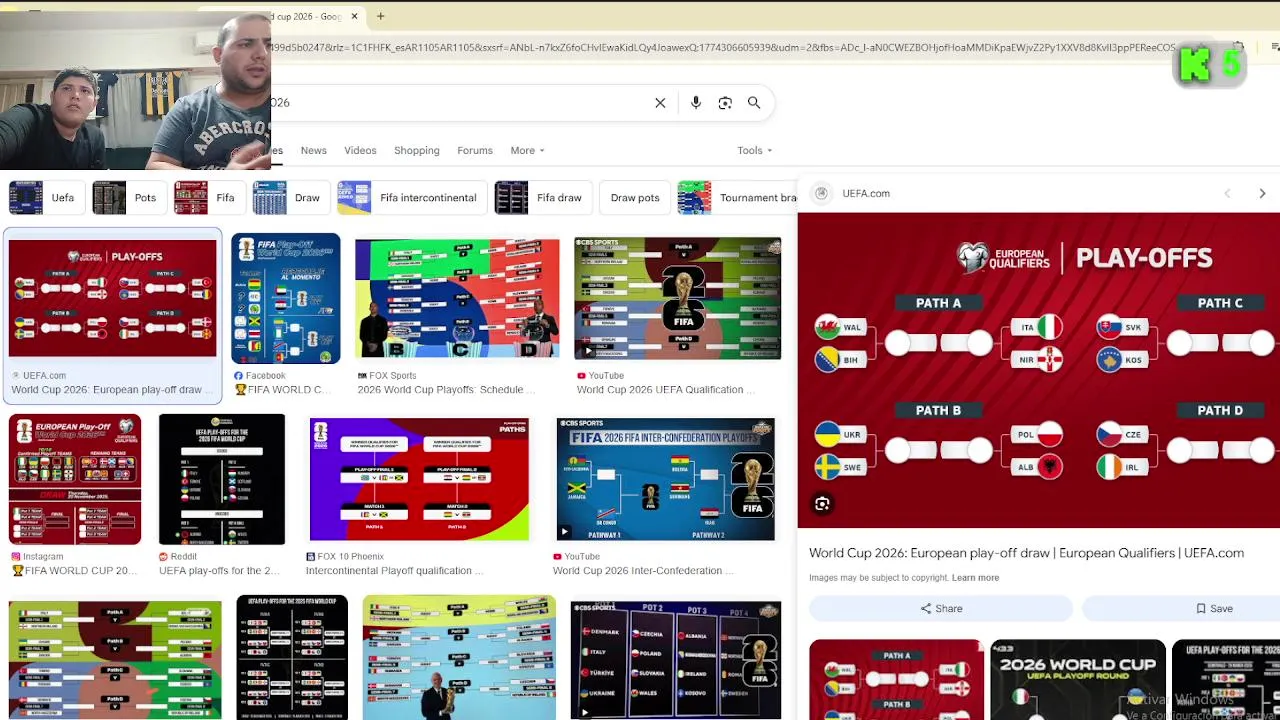Open the UEFA.com source link in the preview header
Image resolution: width=1280 pixels, height=720 pixels.
(x=866, y=194)
